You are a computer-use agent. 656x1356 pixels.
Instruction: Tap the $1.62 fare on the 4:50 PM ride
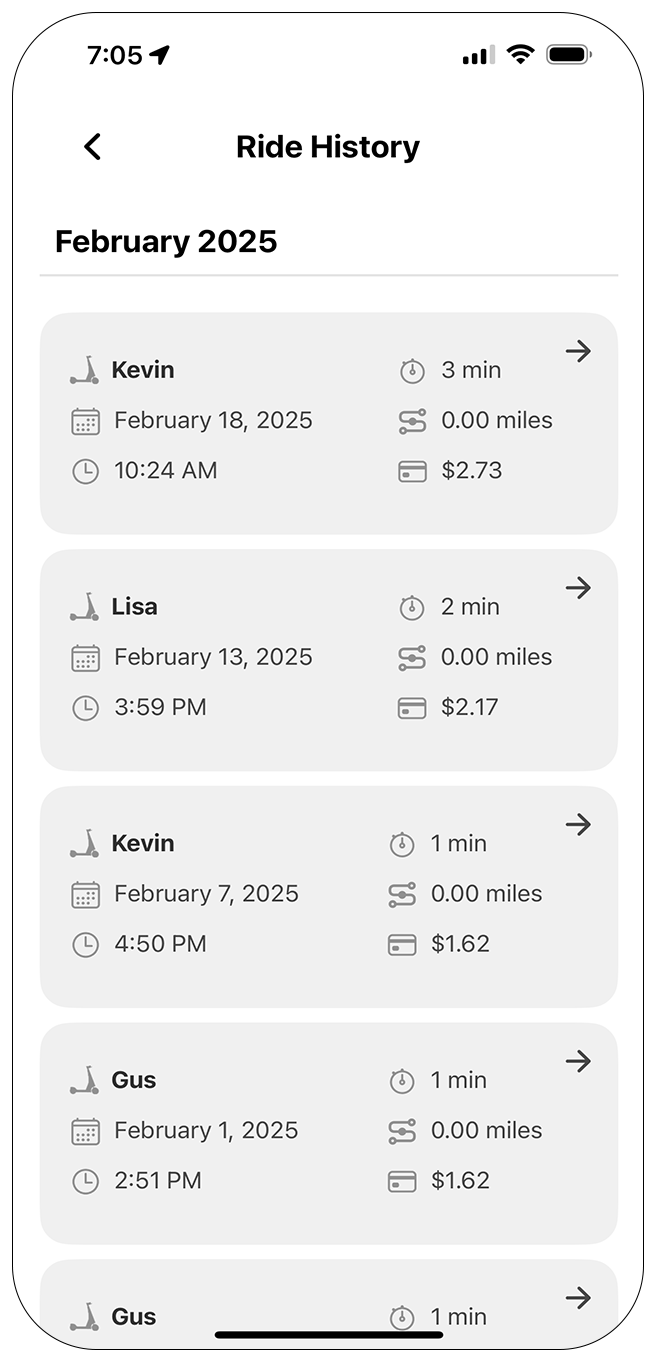pos(460,944)
